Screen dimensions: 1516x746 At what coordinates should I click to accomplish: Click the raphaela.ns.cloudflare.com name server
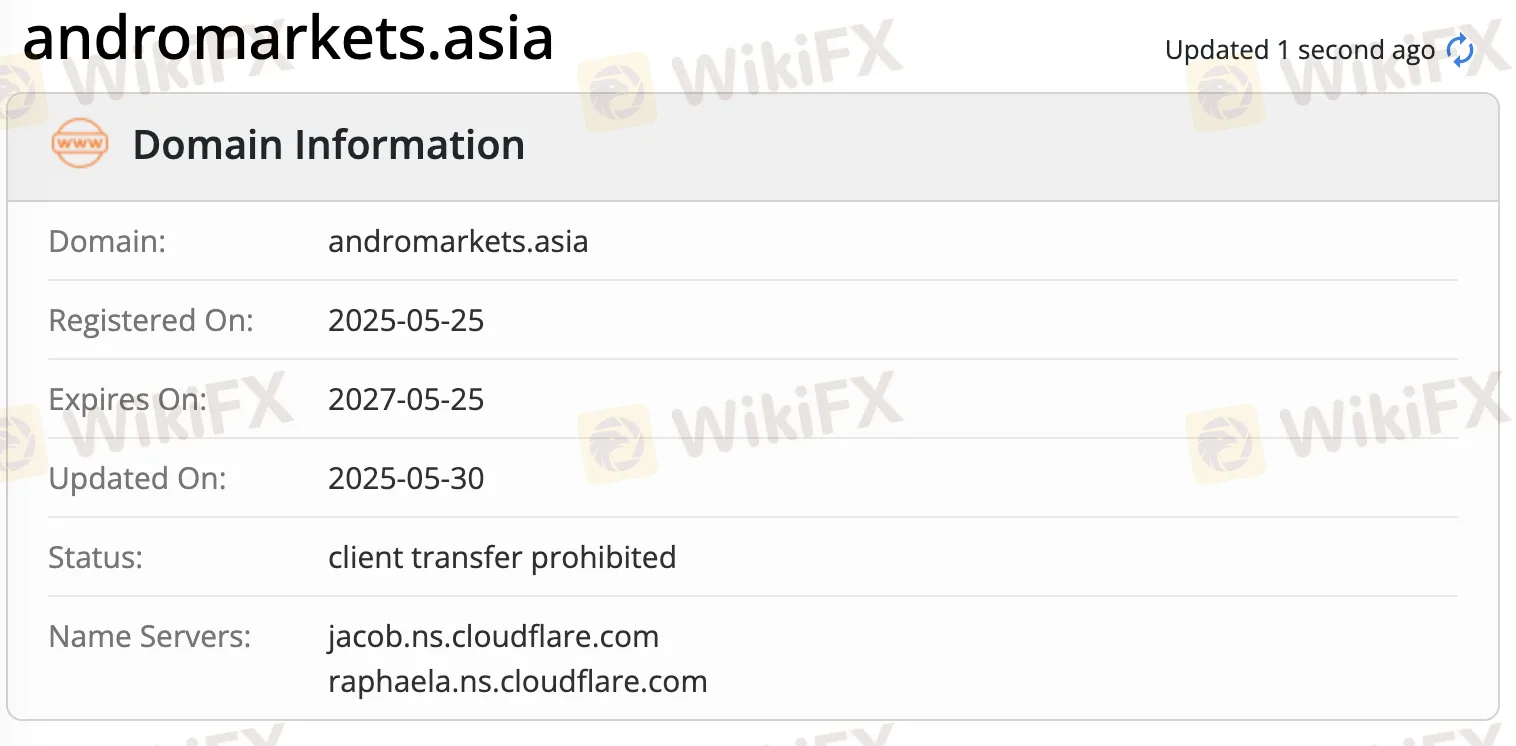(517, 682)
